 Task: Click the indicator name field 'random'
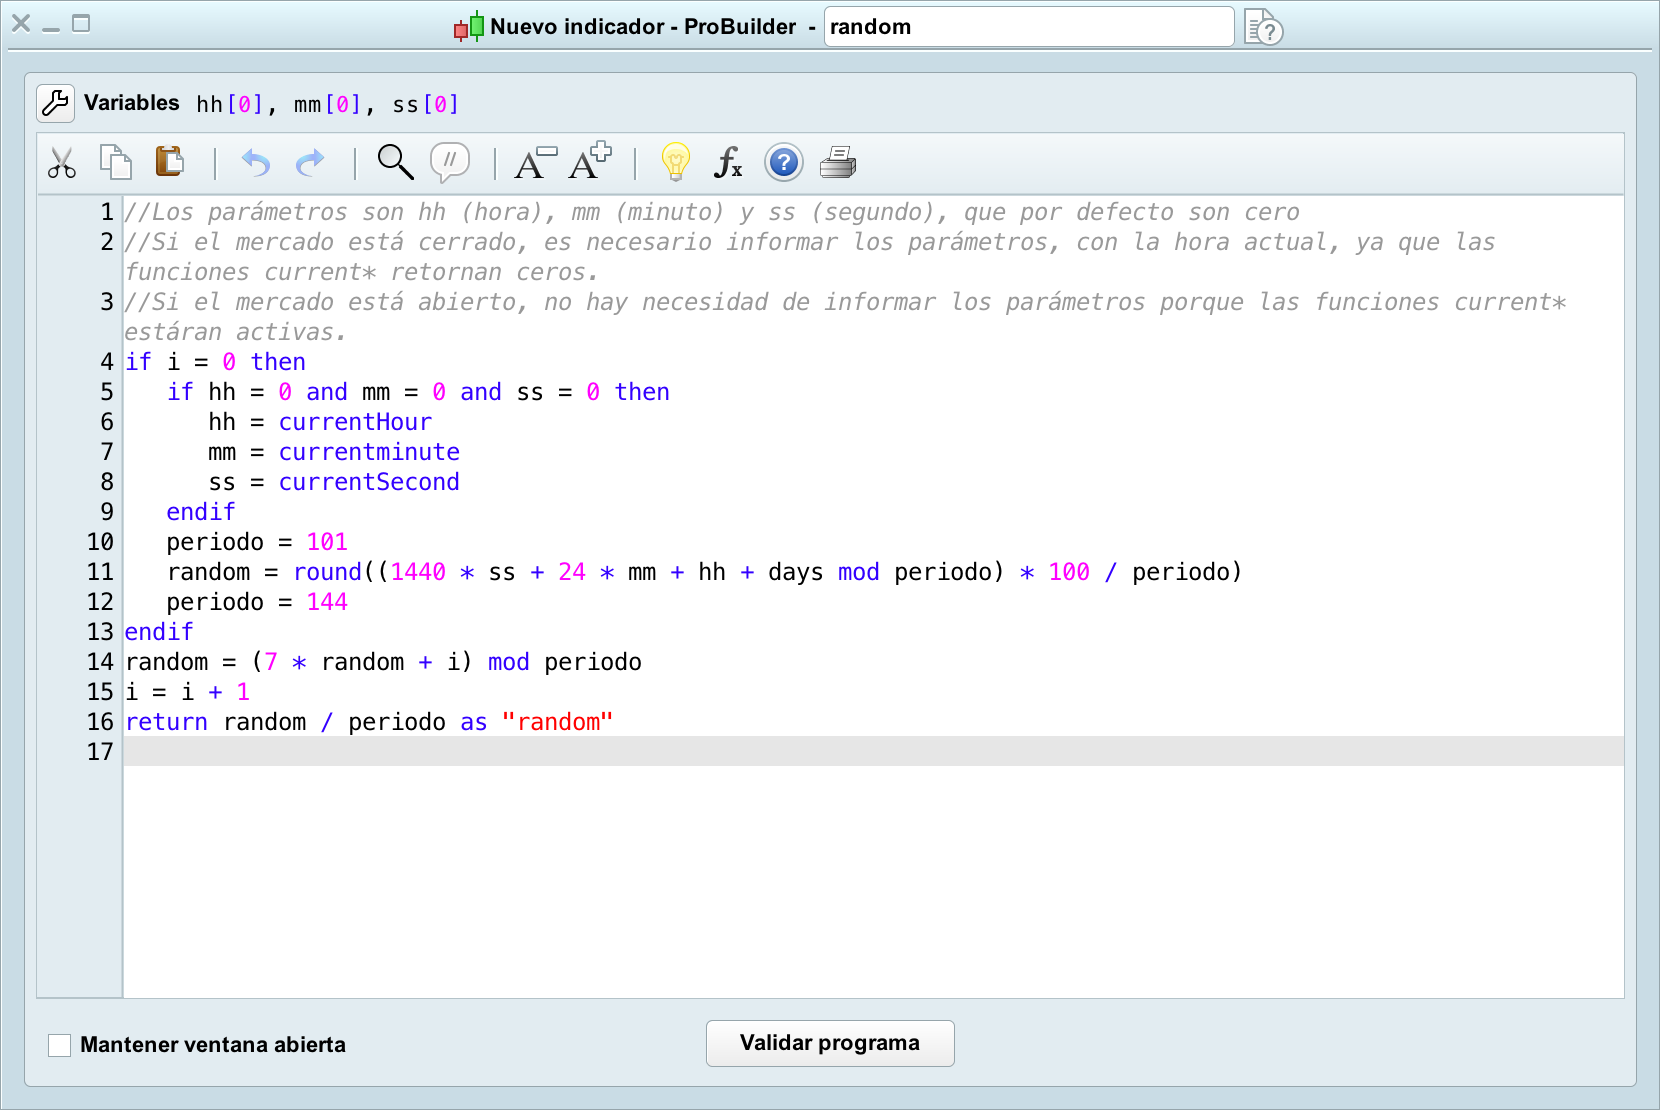point(1028,27)
